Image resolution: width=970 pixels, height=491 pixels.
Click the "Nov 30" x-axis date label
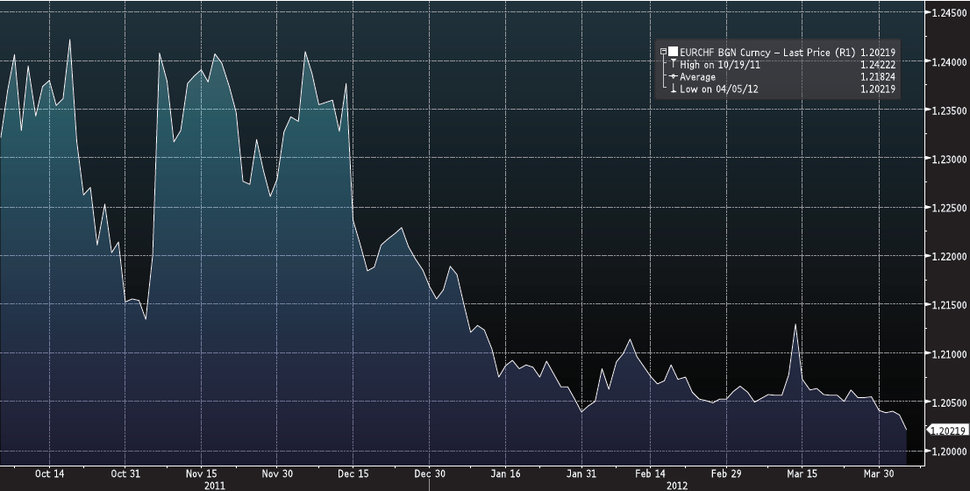coord(277,474)
